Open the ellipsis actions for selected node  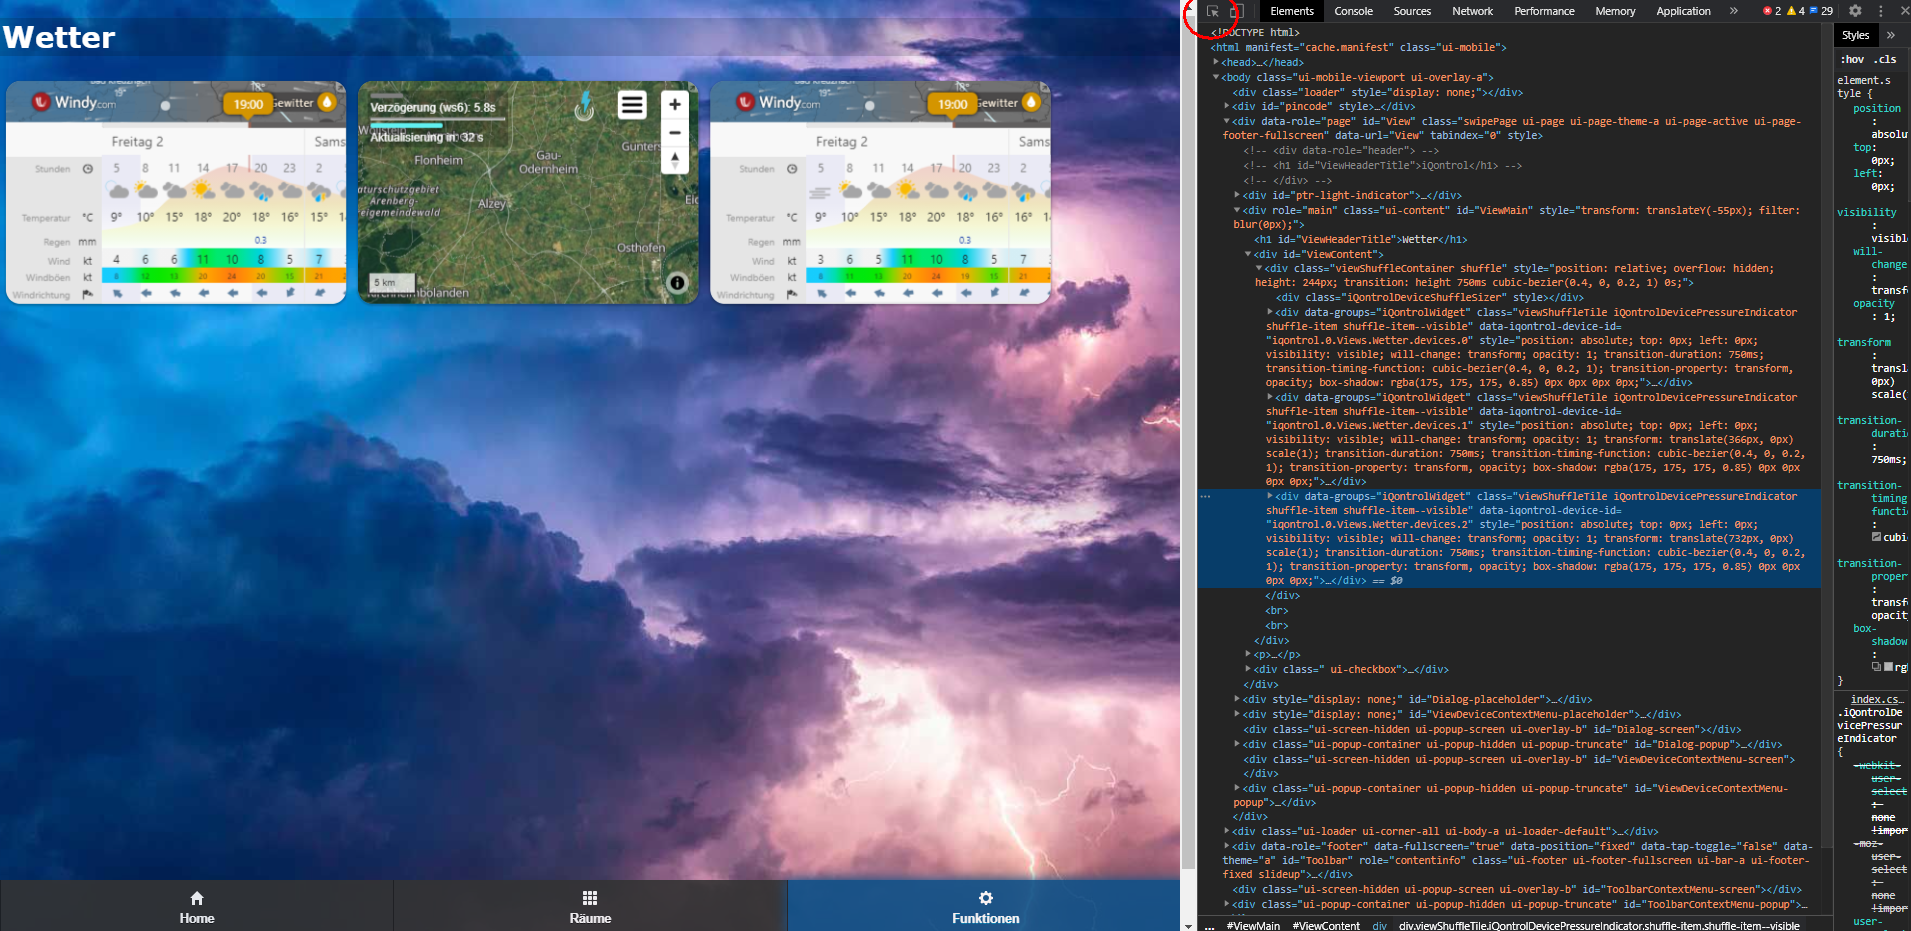(x=1205, y=496)
